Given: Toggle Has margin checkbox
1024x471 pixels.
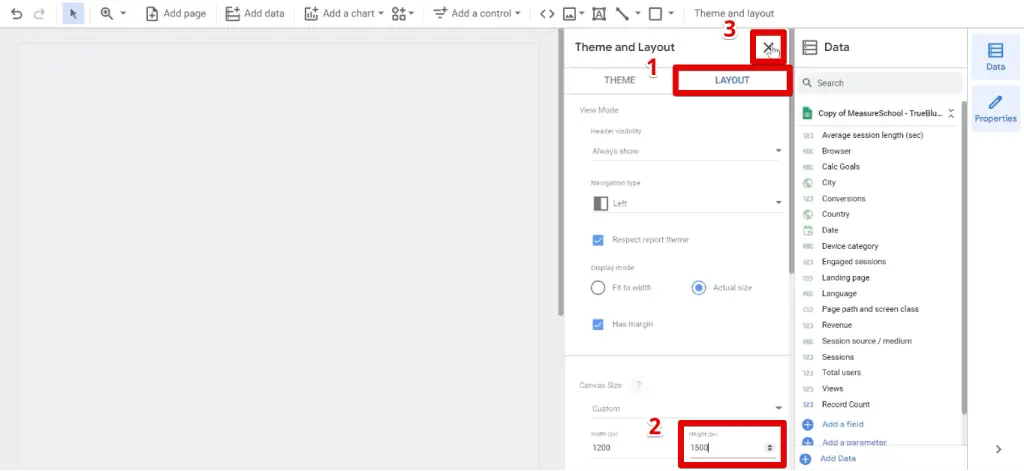Looking at the screenshot, I should 598,324.
